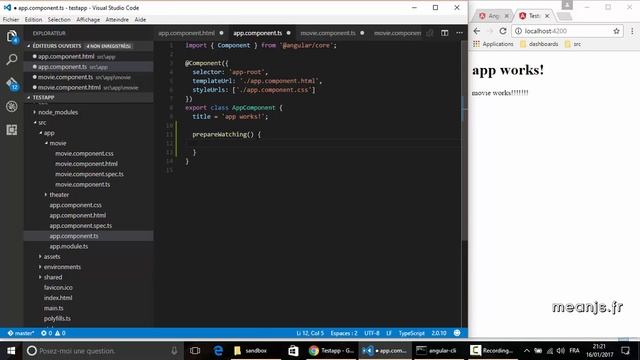Click the Li 12, Col 5 cursor position
The height and width of the screenshot is (360, 640).
pos(310,333)
